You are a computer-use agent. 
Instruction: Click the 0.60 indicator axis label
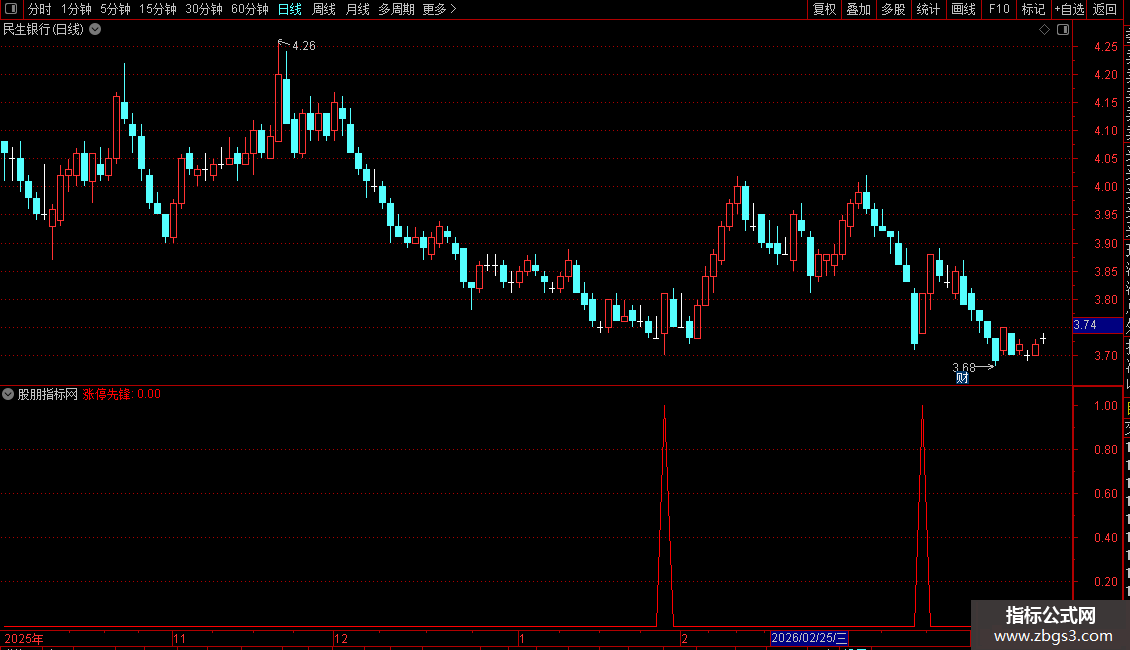tap(1105, 494)
